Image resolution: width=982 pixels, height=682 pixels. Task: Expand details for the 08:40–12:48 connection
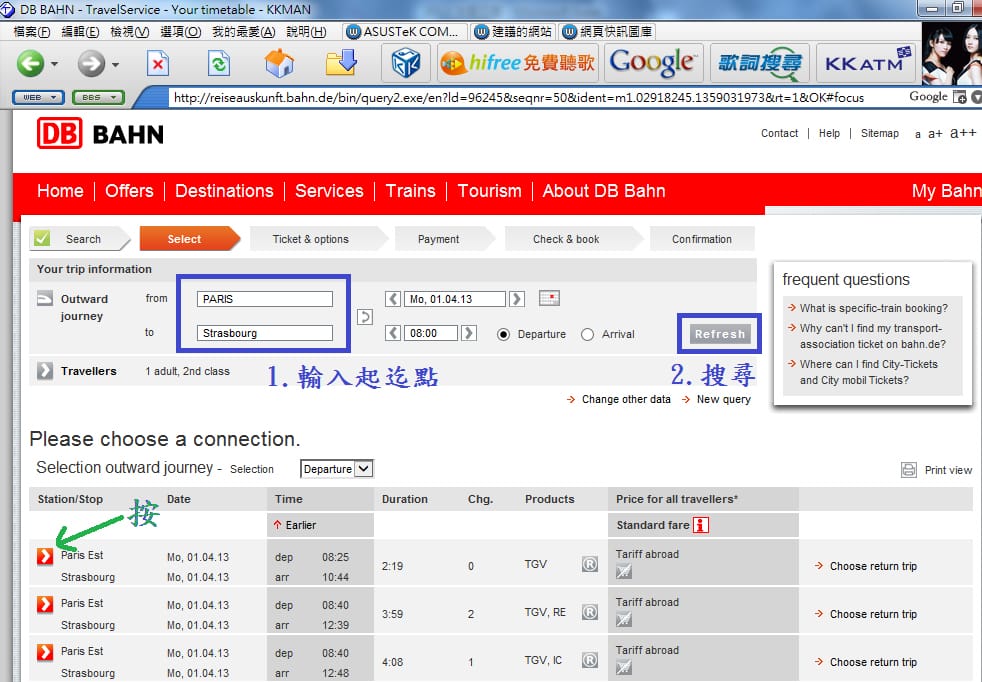[44, 652]
